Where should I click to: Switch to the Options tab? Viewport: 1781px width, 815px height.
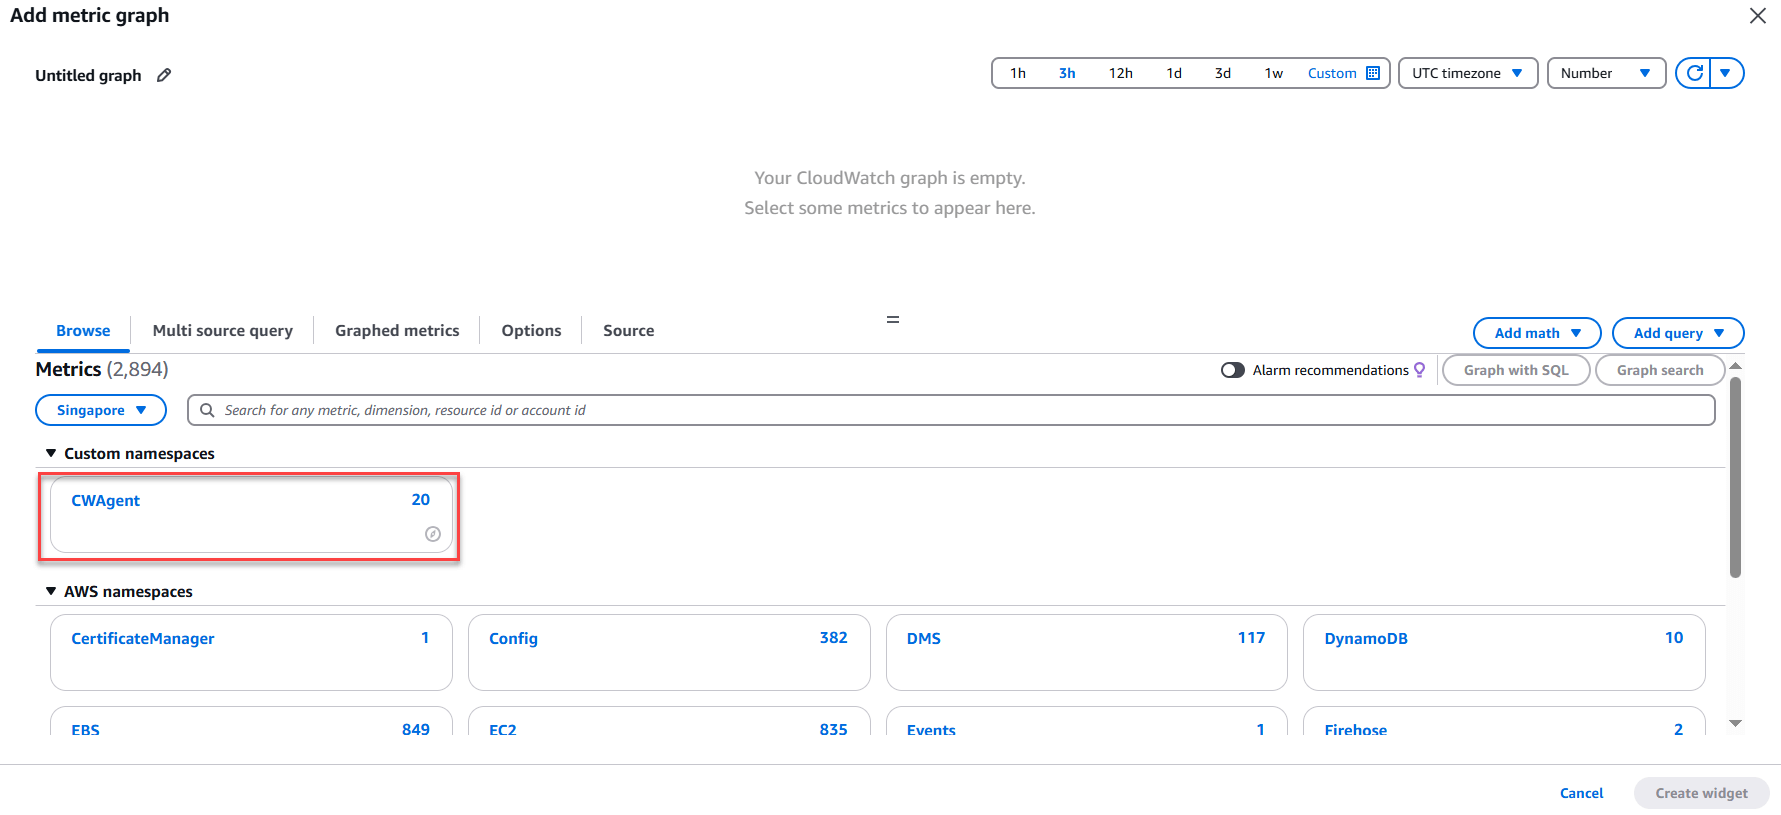[x=531, y=331]
